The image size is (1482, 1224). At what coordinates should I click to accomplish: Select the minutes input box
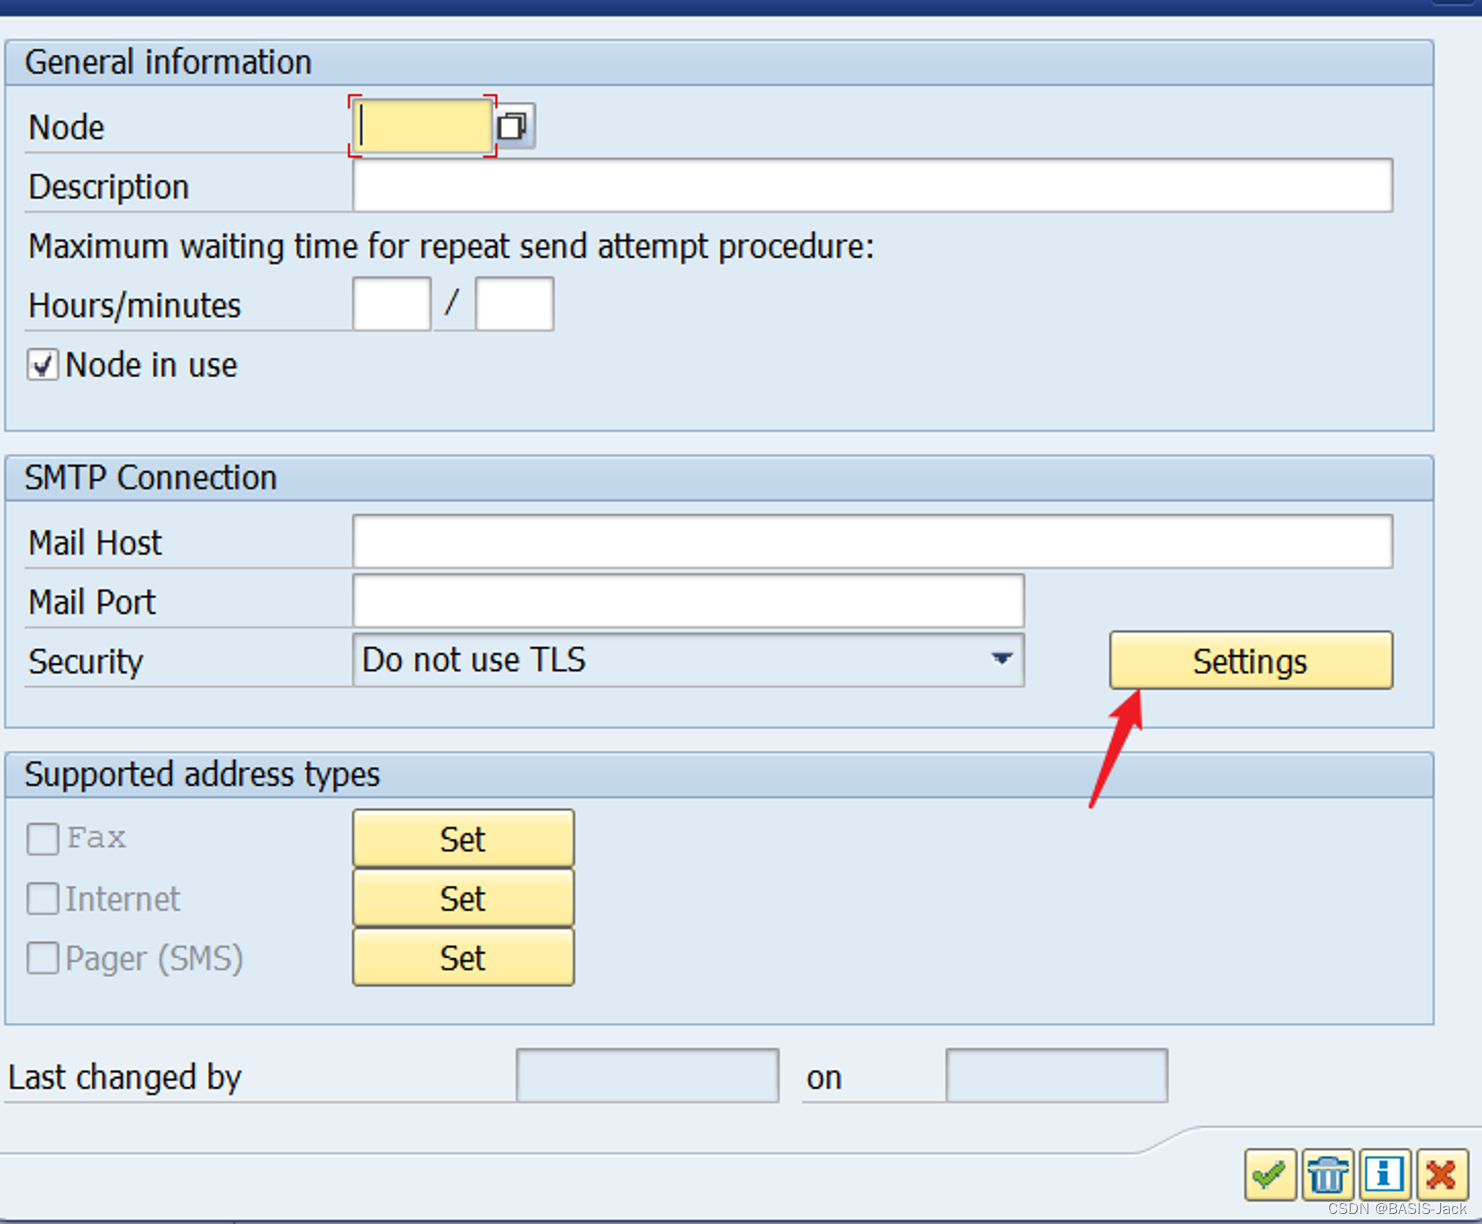(x=514, y=304)
